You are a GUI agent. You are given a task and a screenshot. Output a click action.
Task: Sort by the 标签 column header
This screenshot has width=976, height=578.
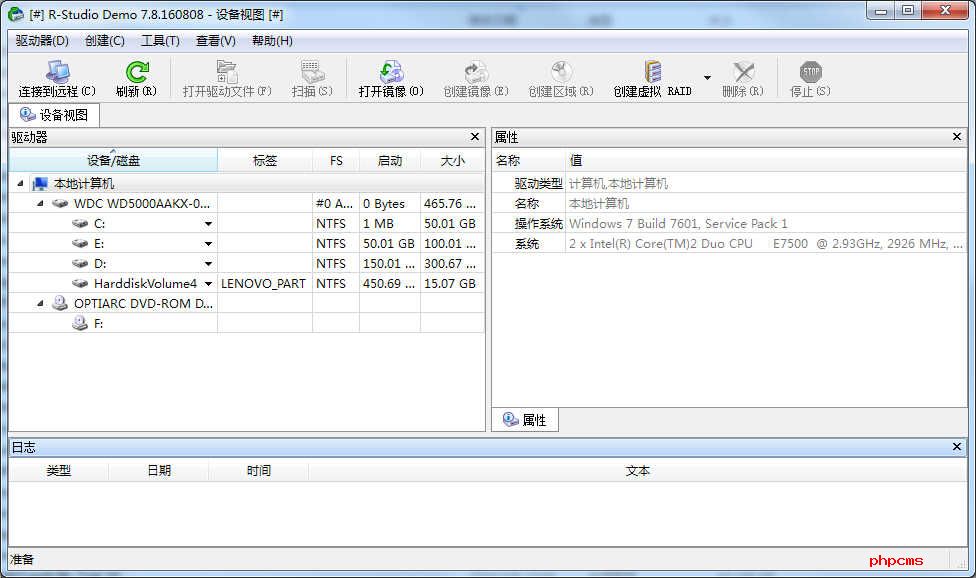pyautogui.click(x=265, y=161)
